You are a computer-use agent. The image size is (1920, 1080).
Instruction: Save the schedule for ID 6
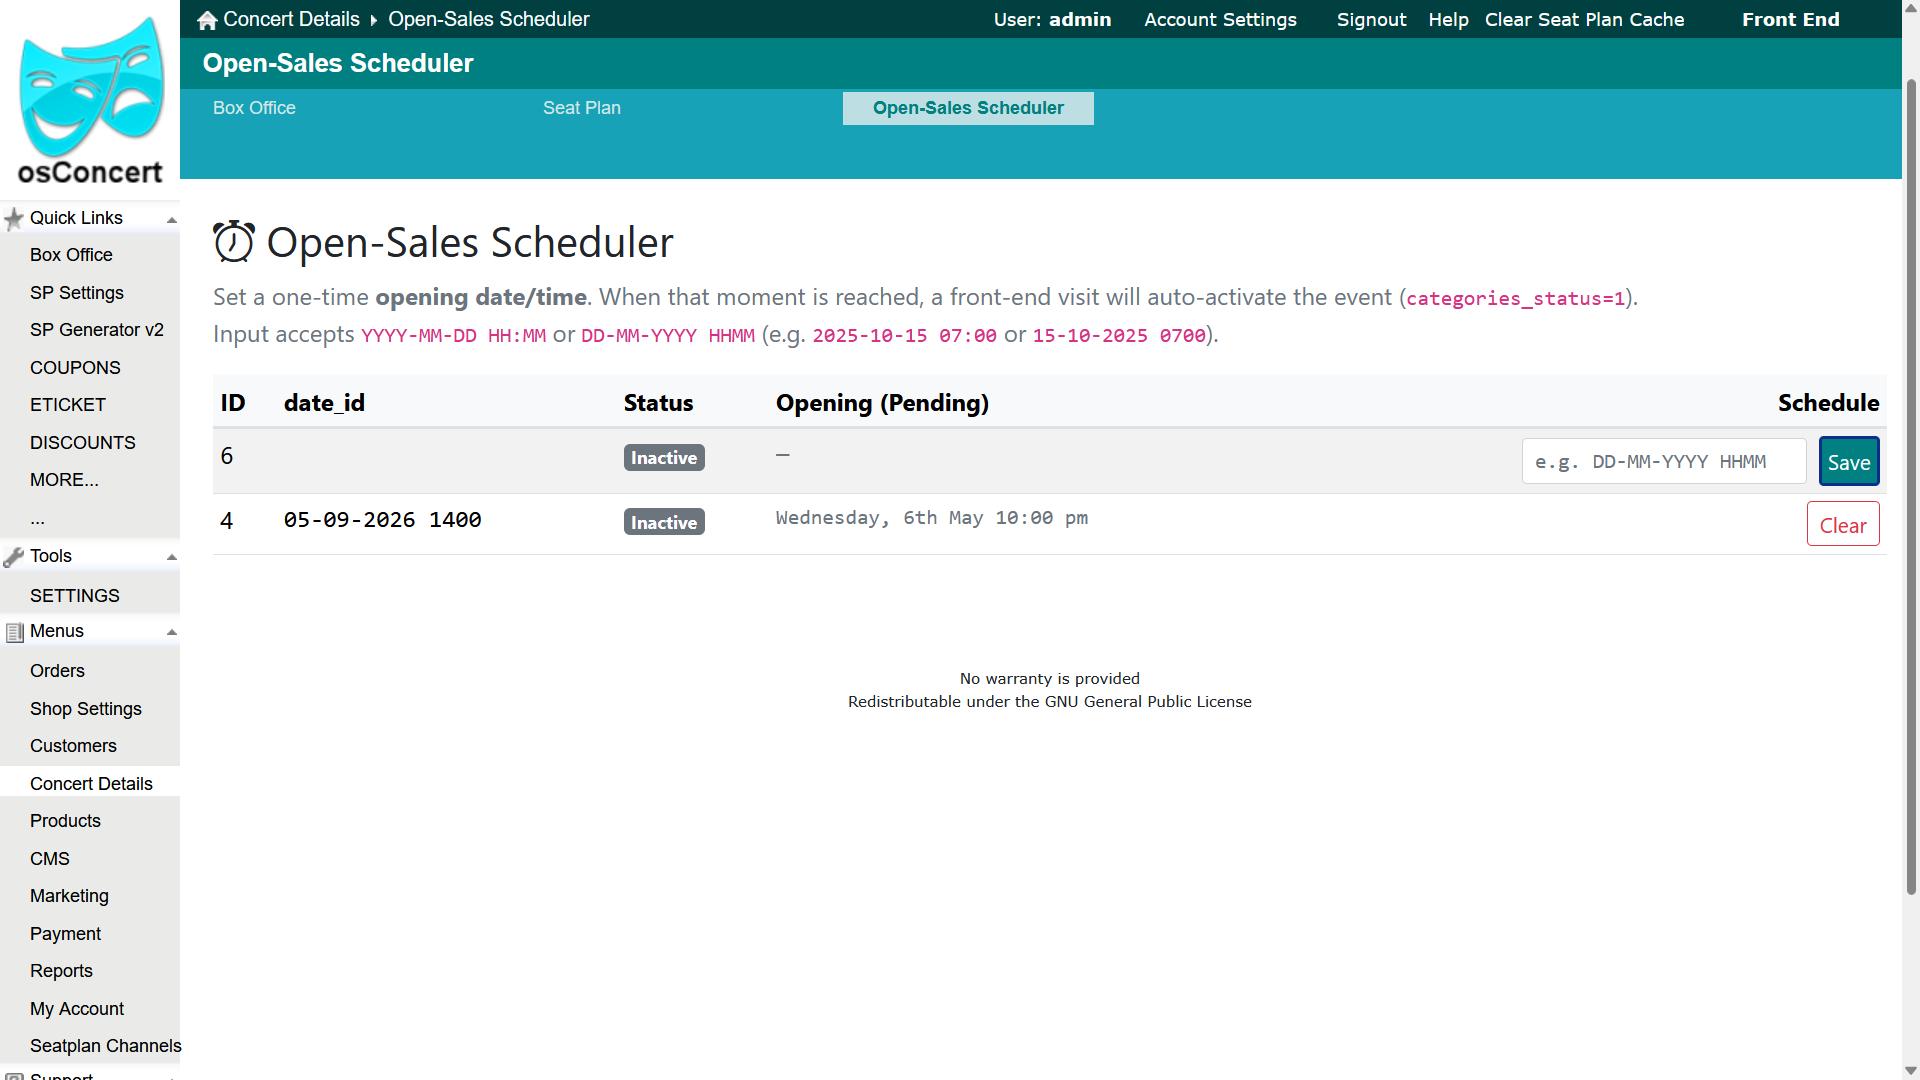(1849, 461)
